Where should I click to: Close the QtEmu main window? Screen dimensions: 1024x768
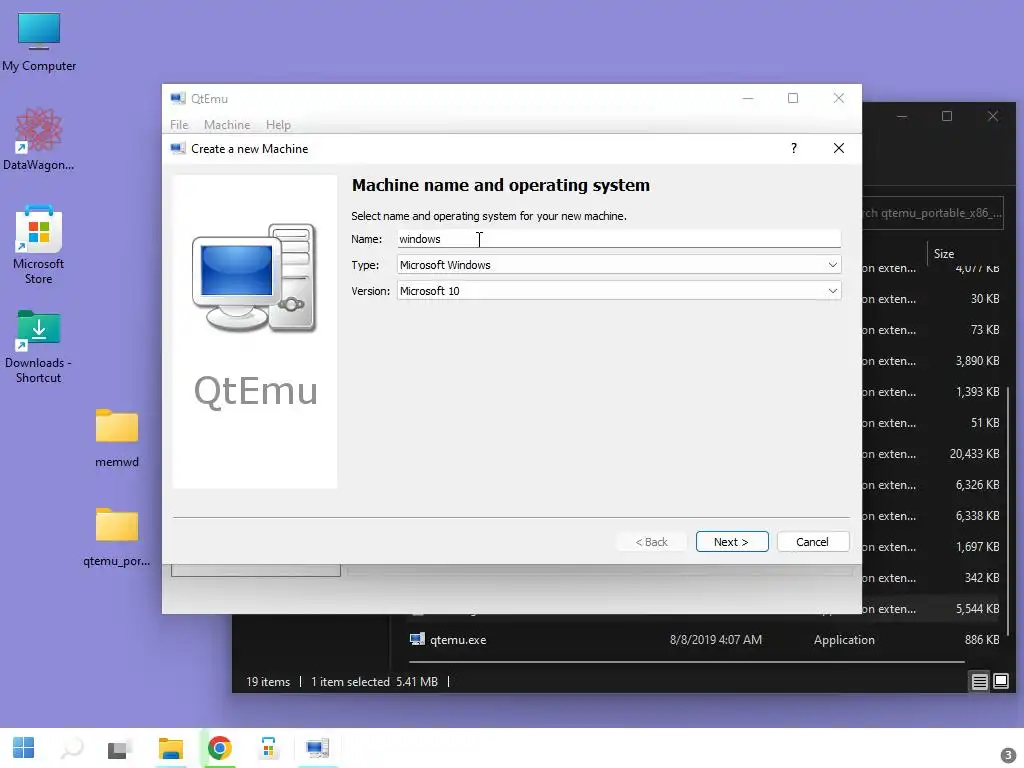coord(839,98)
